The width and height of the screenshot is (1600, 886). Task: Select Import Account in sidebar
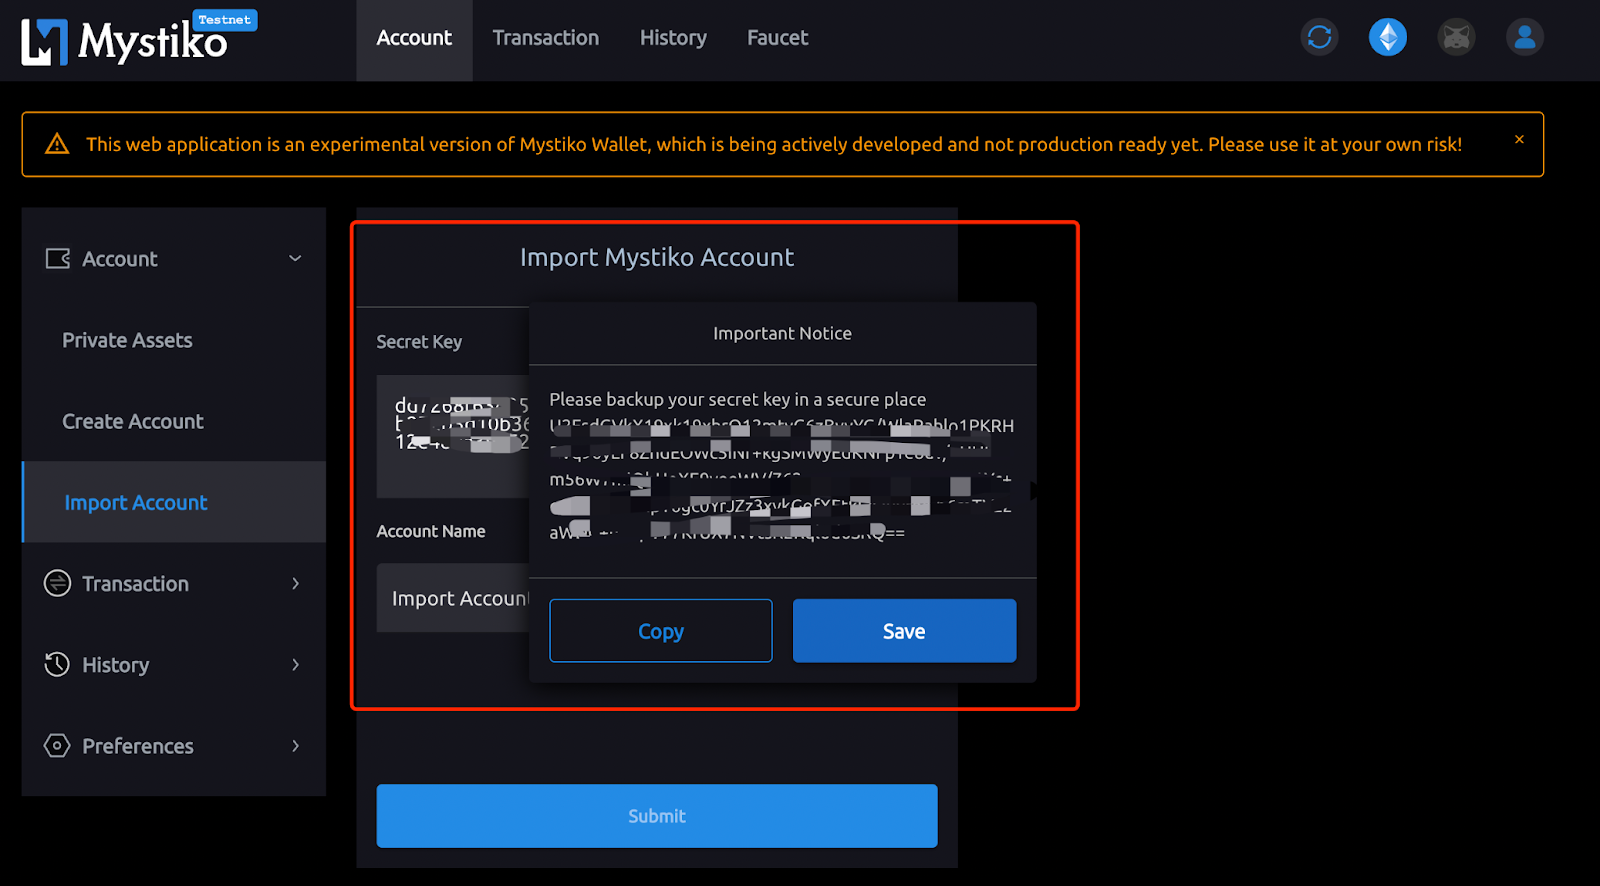(x=174, y=502)
